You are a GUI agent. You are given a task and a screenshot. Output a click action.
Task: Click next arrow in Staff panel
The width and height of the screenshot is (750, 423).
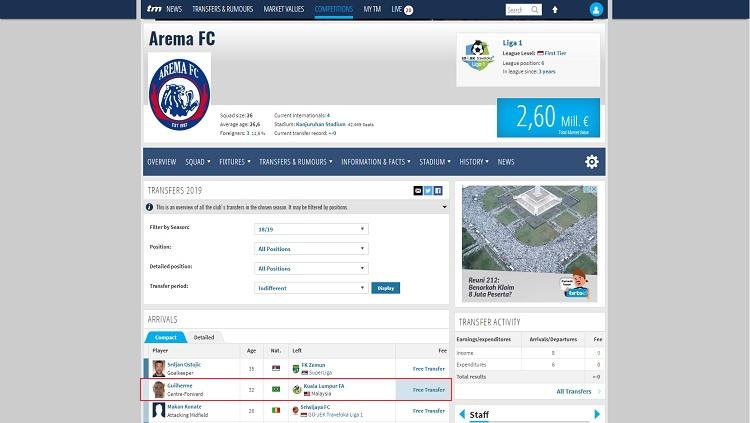click(597, 414)
